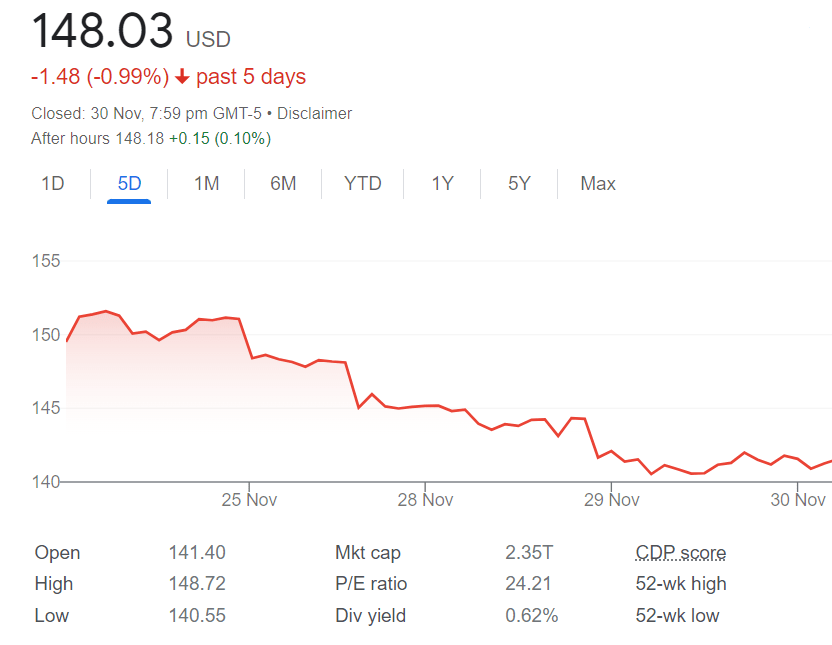The width and height of the screenshot is (832, 645).
Task: Select the 5D time range tab
Action: pyautogui.click(x=129, y=184)
